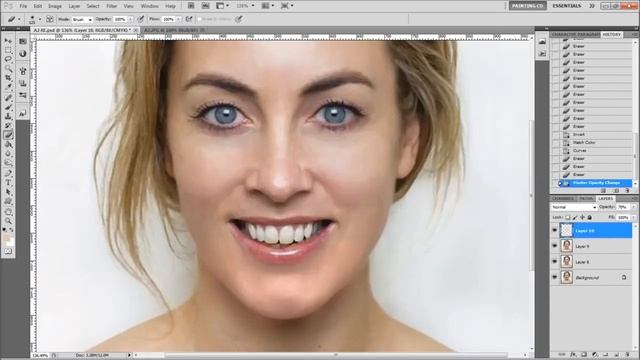This screenshot has height=360, width=640.
Task: Toggle the Brush panel button in options bar
Action: [x=50, y=19]
